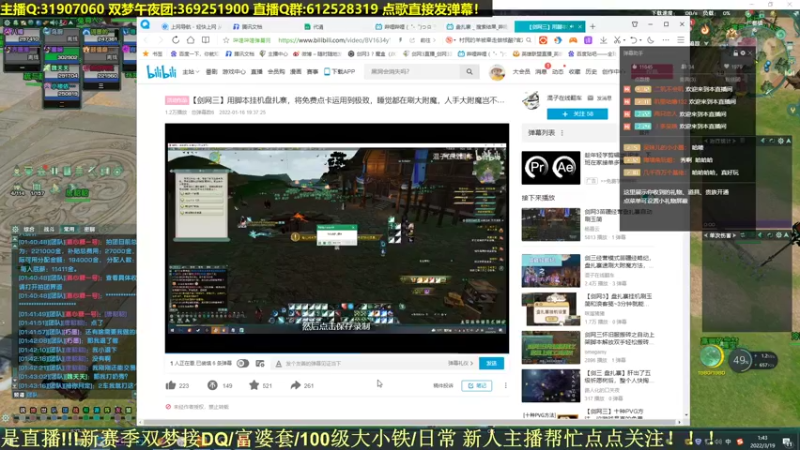The image size is (800, 450).
Task: Open the 弹幕列表 options menu
Action: [x=562, y=133]
